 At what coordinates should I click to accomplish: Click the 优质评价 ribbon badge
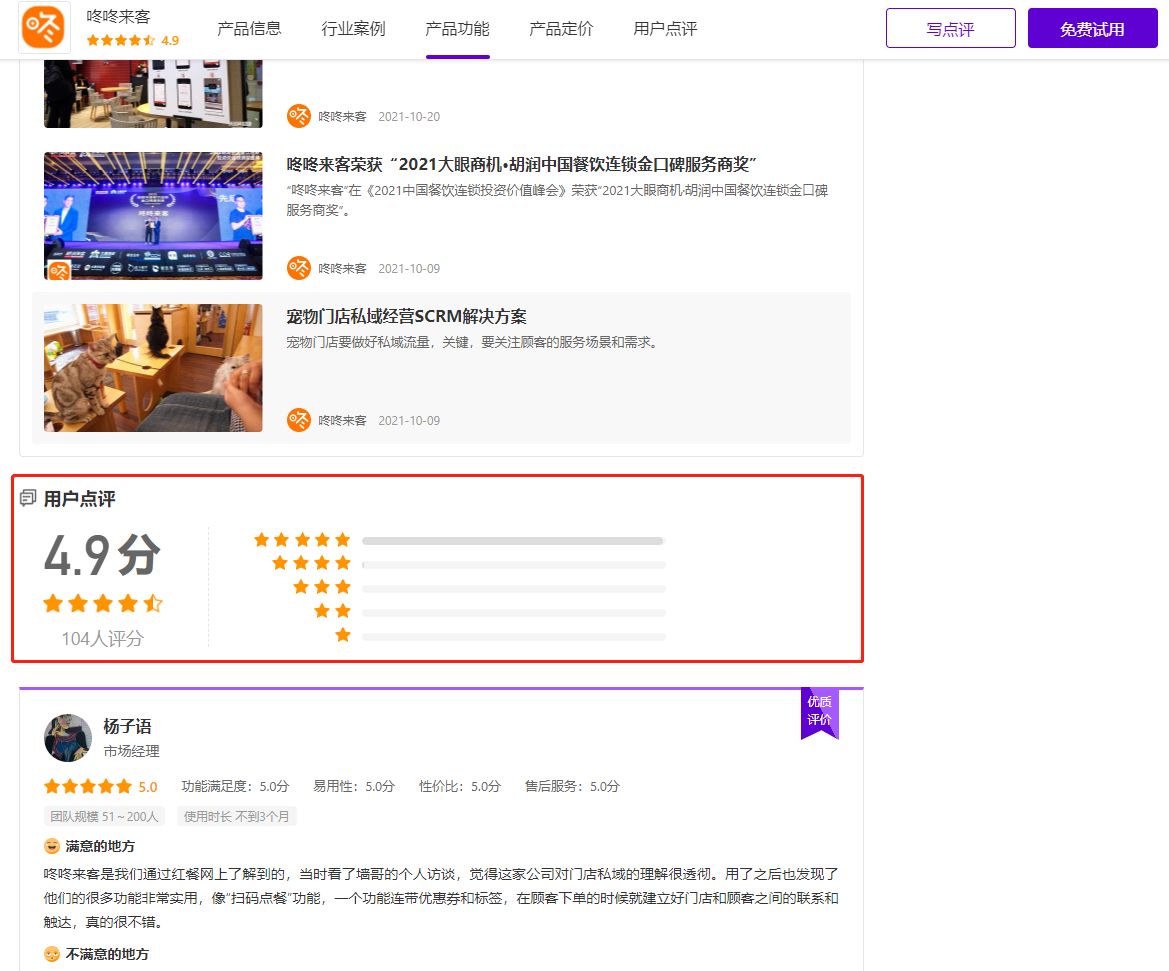click(820, 713)
